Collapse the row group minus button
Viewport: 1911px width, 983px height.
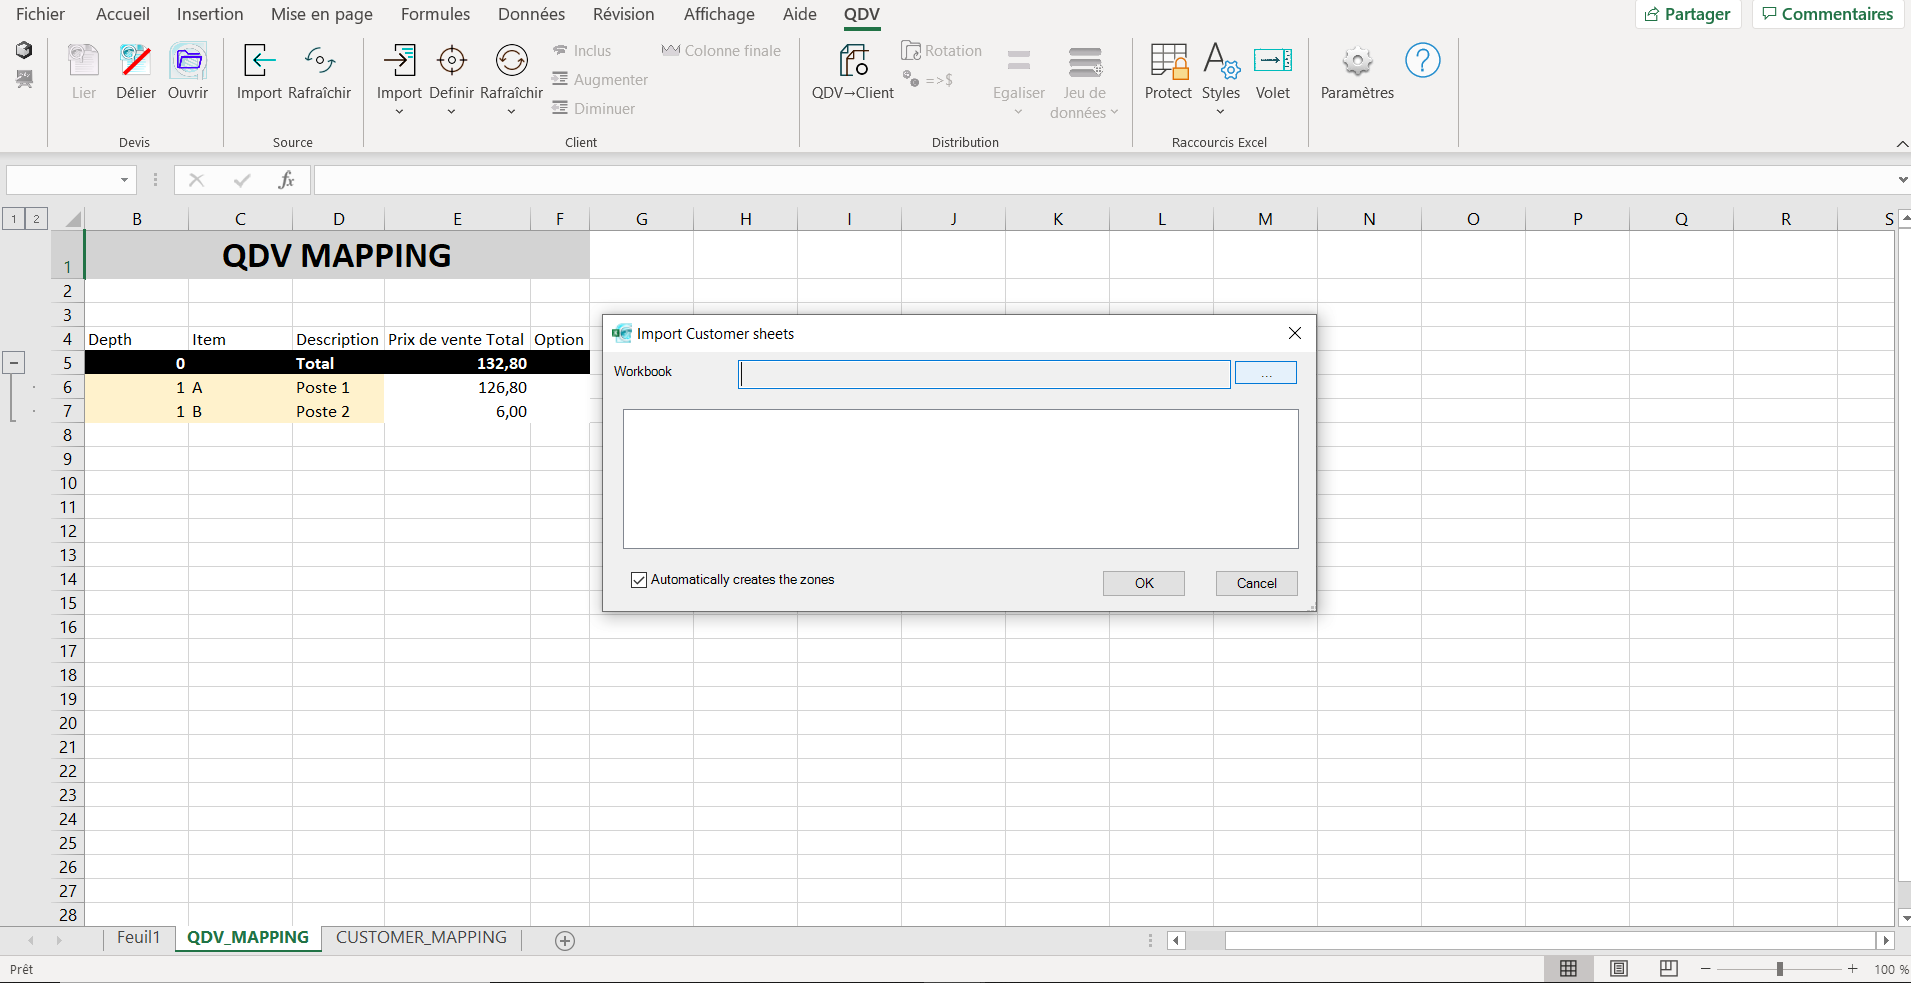tap(14, 363)
